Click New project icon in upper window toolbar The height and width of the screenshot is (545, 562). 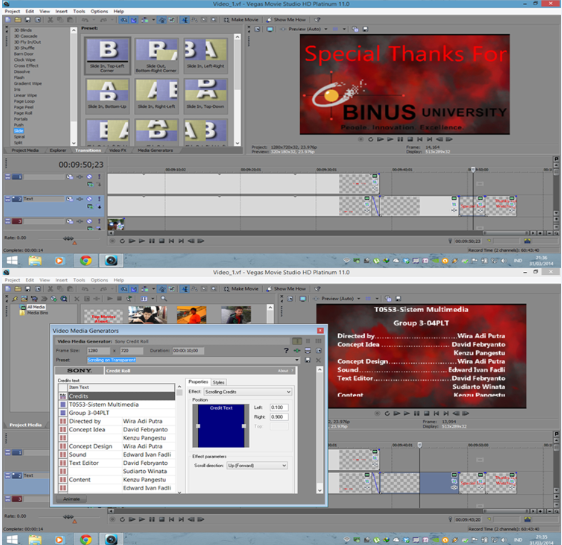click(x=8, y=20)
